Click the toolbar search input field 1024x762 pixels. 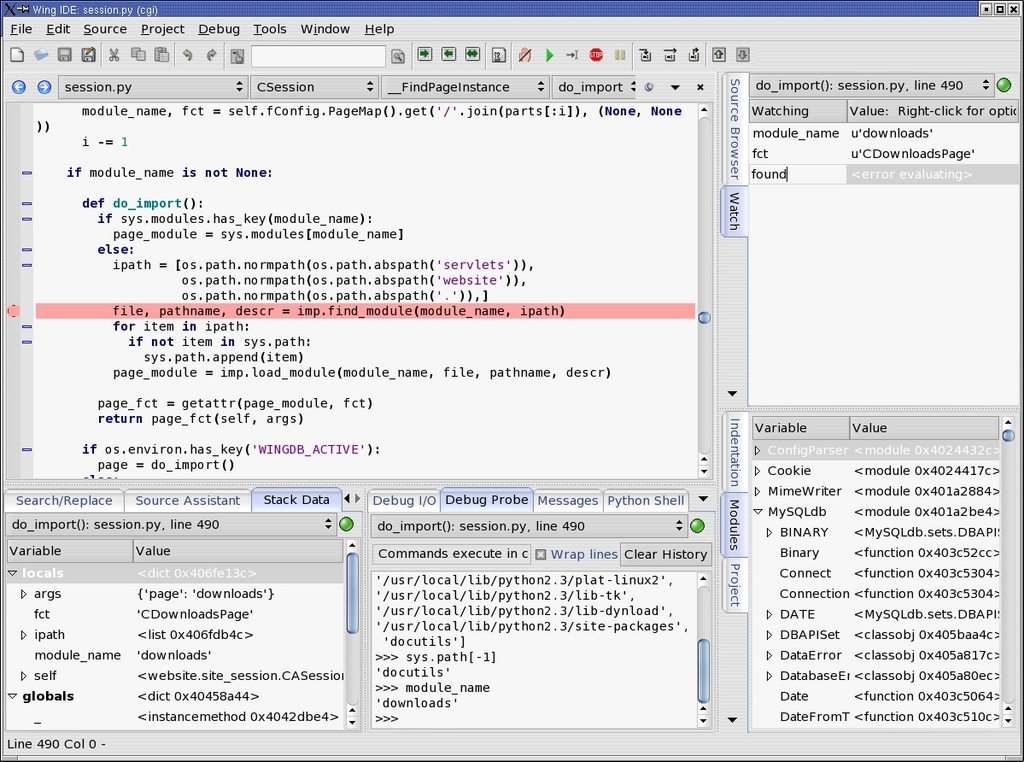tap(318, 56)
